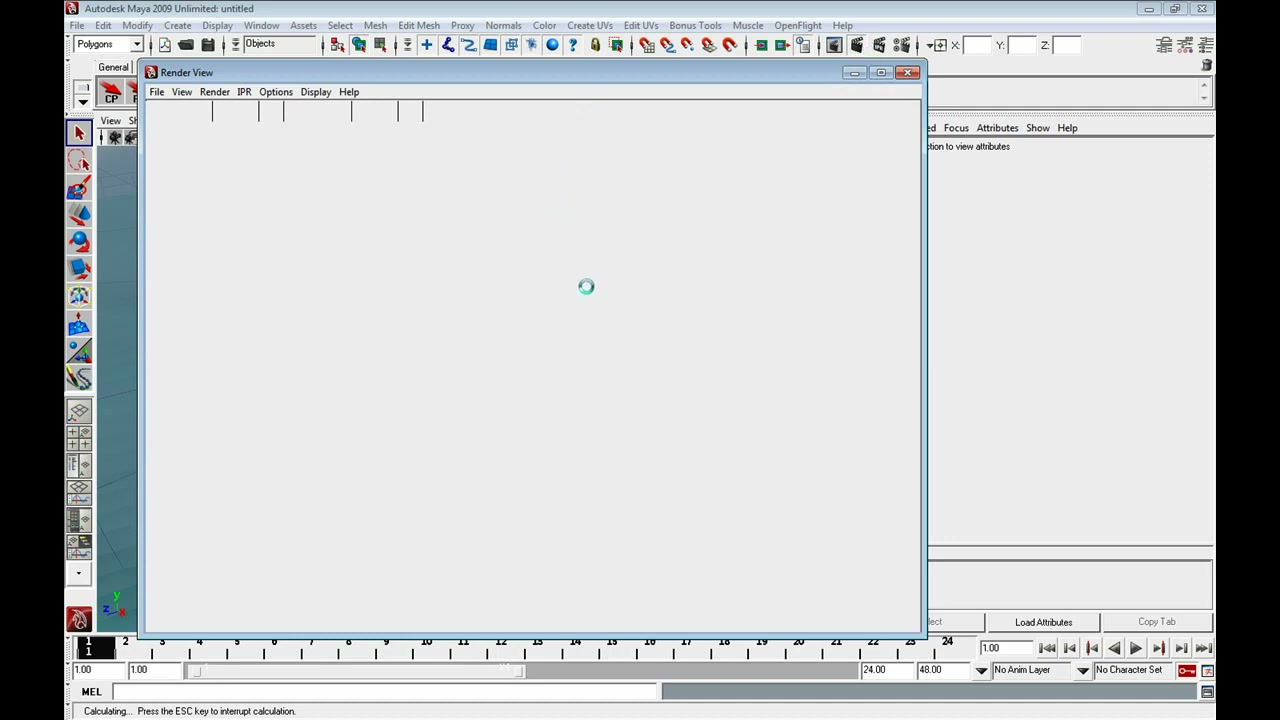Click the last-used tool icon in toolbox
Screen dimensions: 1280x720
click(79, 377)
